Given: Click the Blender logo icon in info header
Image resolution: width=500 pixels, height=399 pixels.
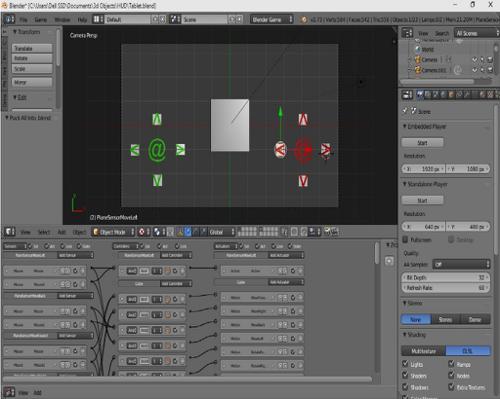Looking at the screenshot, I should (304, 20).
